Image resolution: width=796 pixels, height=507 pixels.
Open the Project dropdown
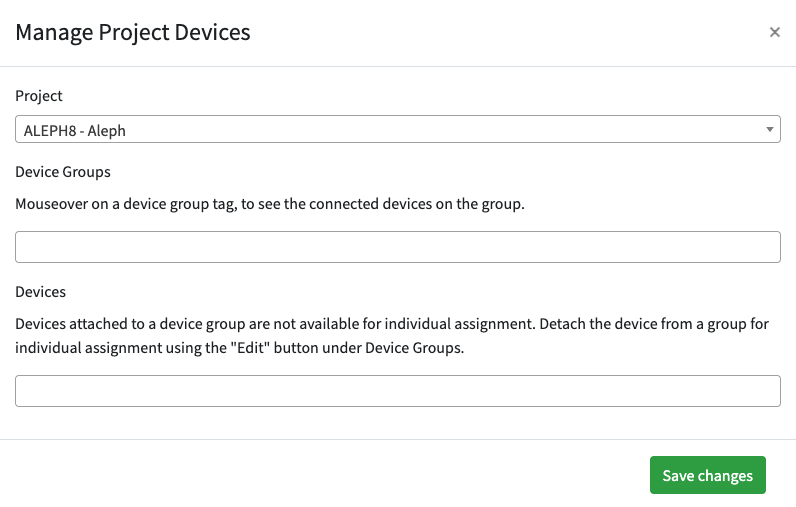tap(397, 130)
